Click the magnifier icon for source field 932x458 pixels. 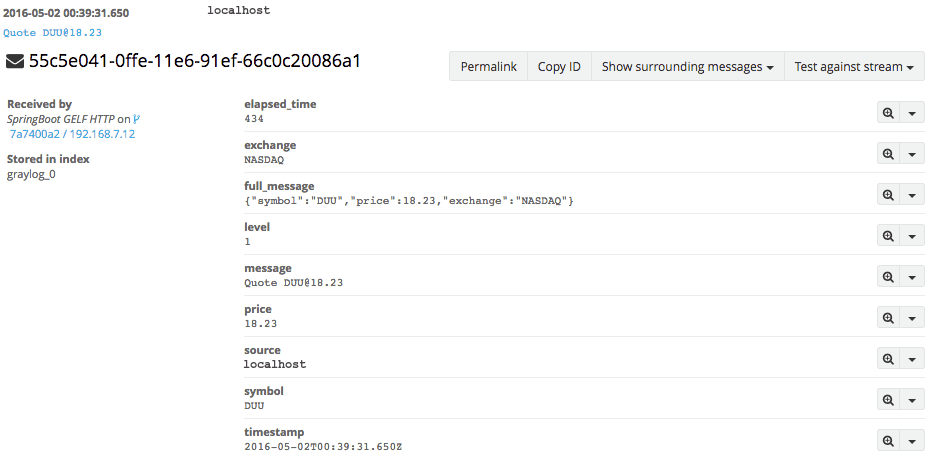888,359
